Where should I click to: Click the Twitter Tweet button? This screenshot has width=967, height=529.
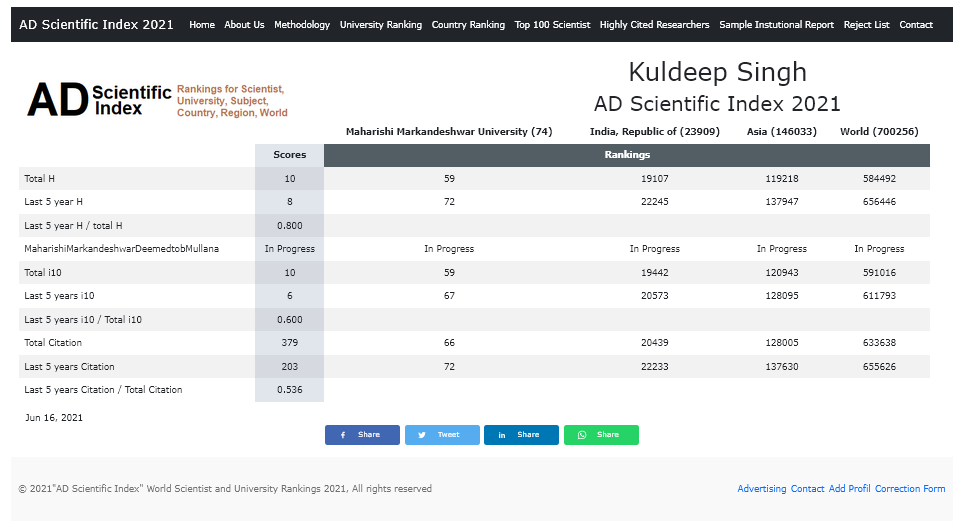[442, 435]
